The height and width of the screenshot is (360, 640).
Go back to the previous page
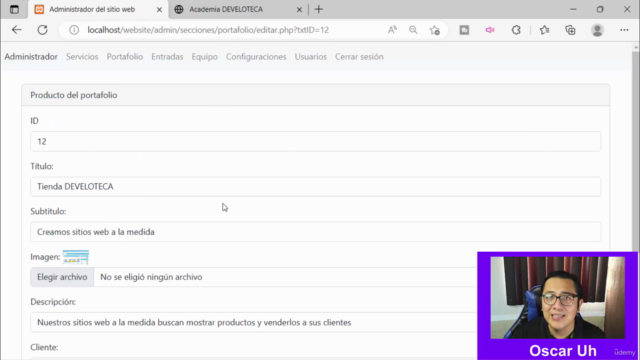click(16, 30)
